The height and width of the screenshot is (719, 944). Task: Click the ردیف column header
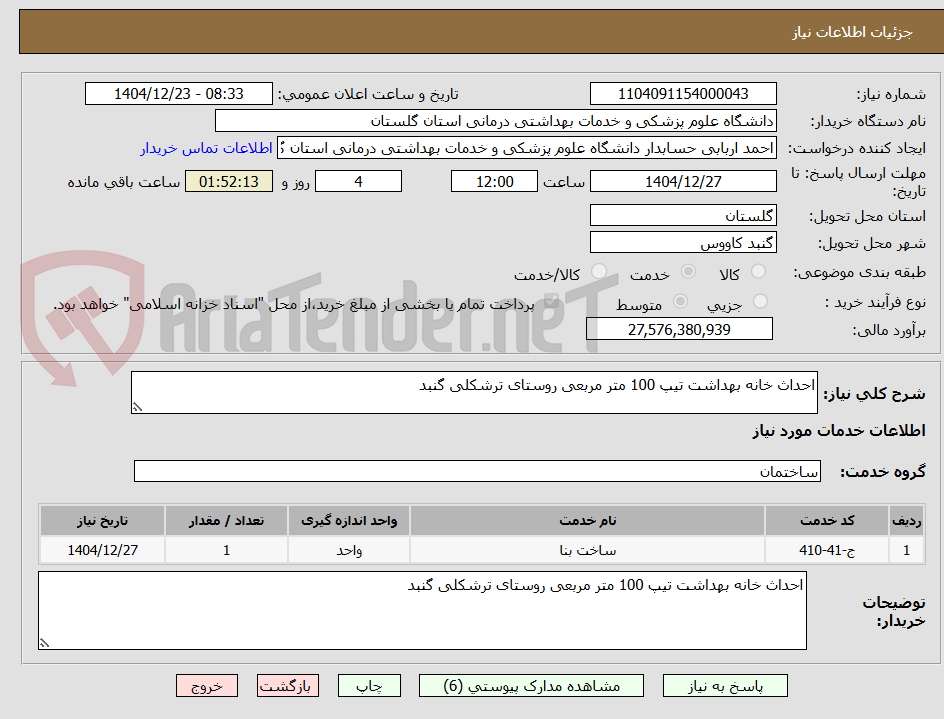click(x=907, y=520)
